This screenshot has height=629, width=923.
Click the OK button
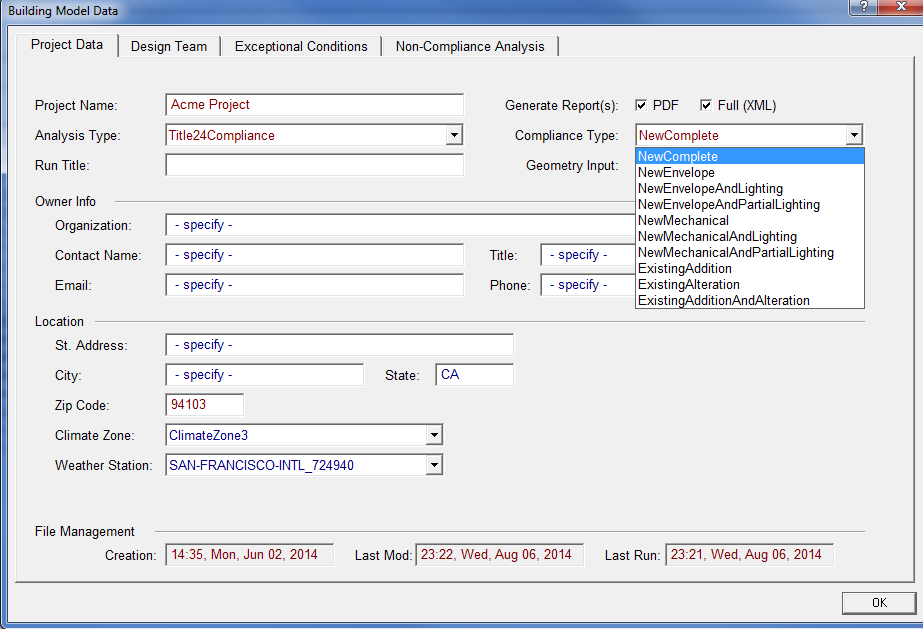[878, 602]
